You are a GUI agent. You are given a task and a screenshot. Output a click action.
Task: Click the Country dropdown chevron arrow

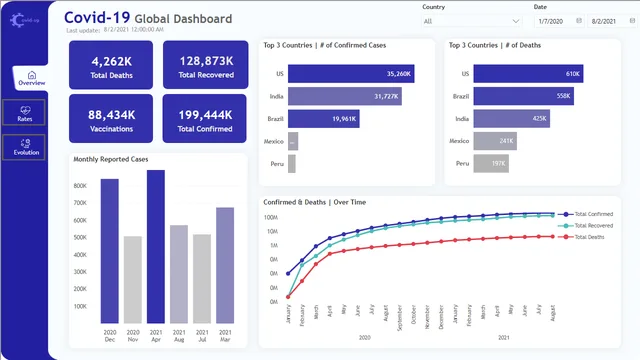[x=516, y=21]
